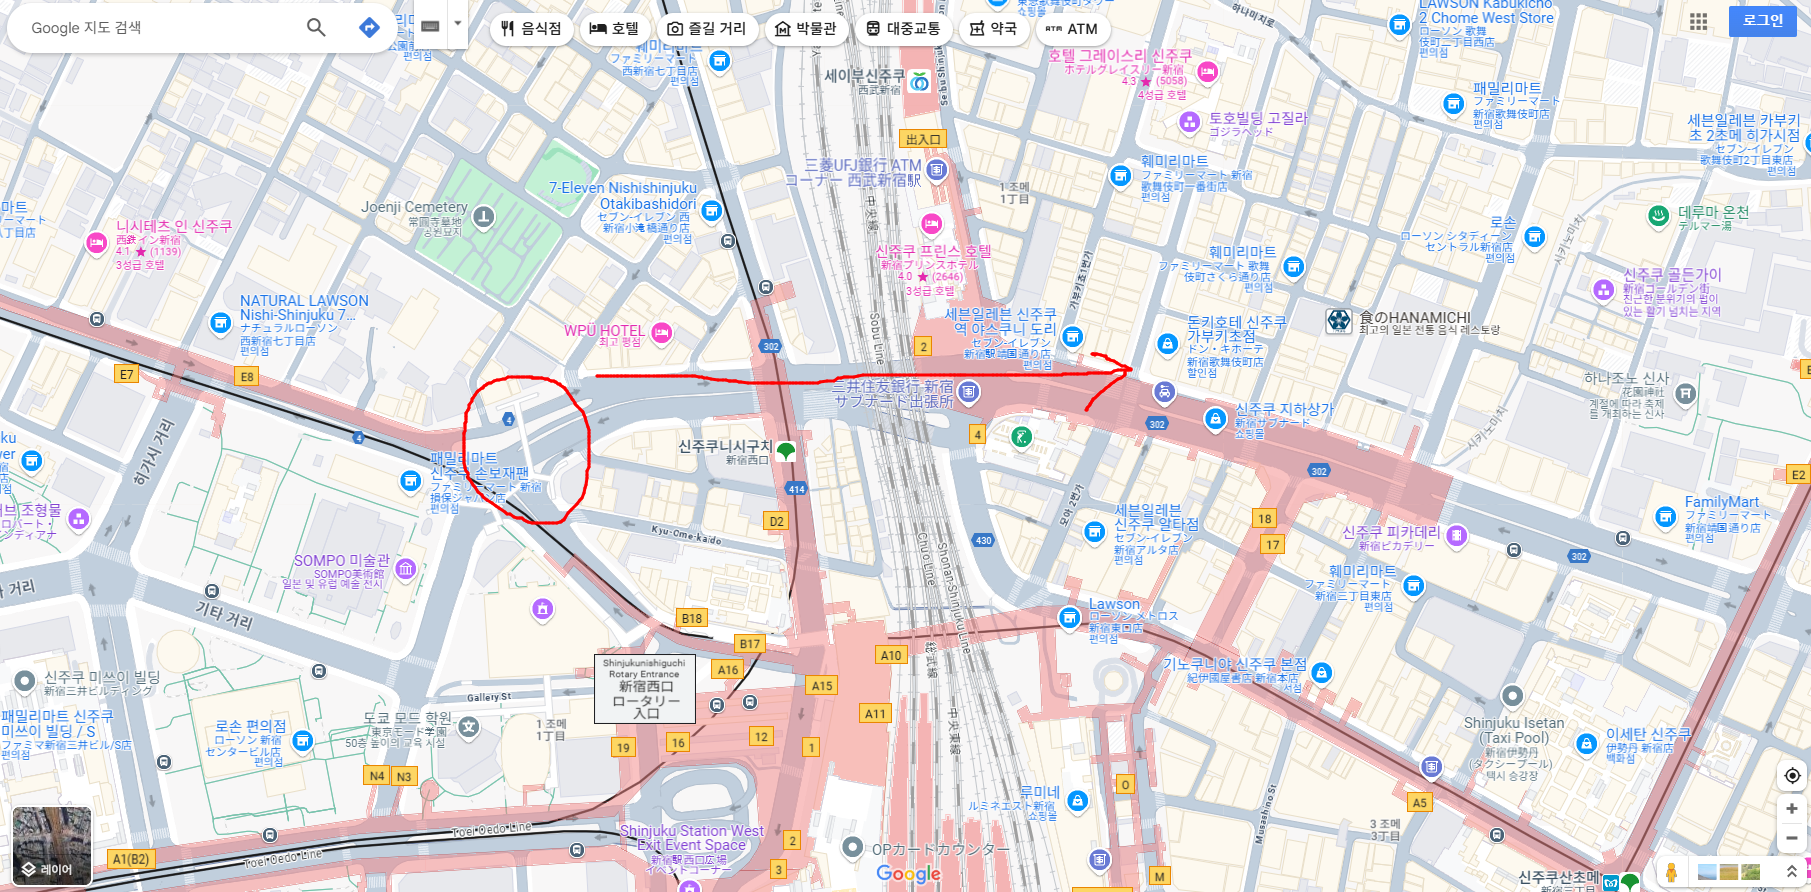Viewport: 1811px width, 892px height.
Task: Zoom out with the minus button
Action: pos(1792,838)
